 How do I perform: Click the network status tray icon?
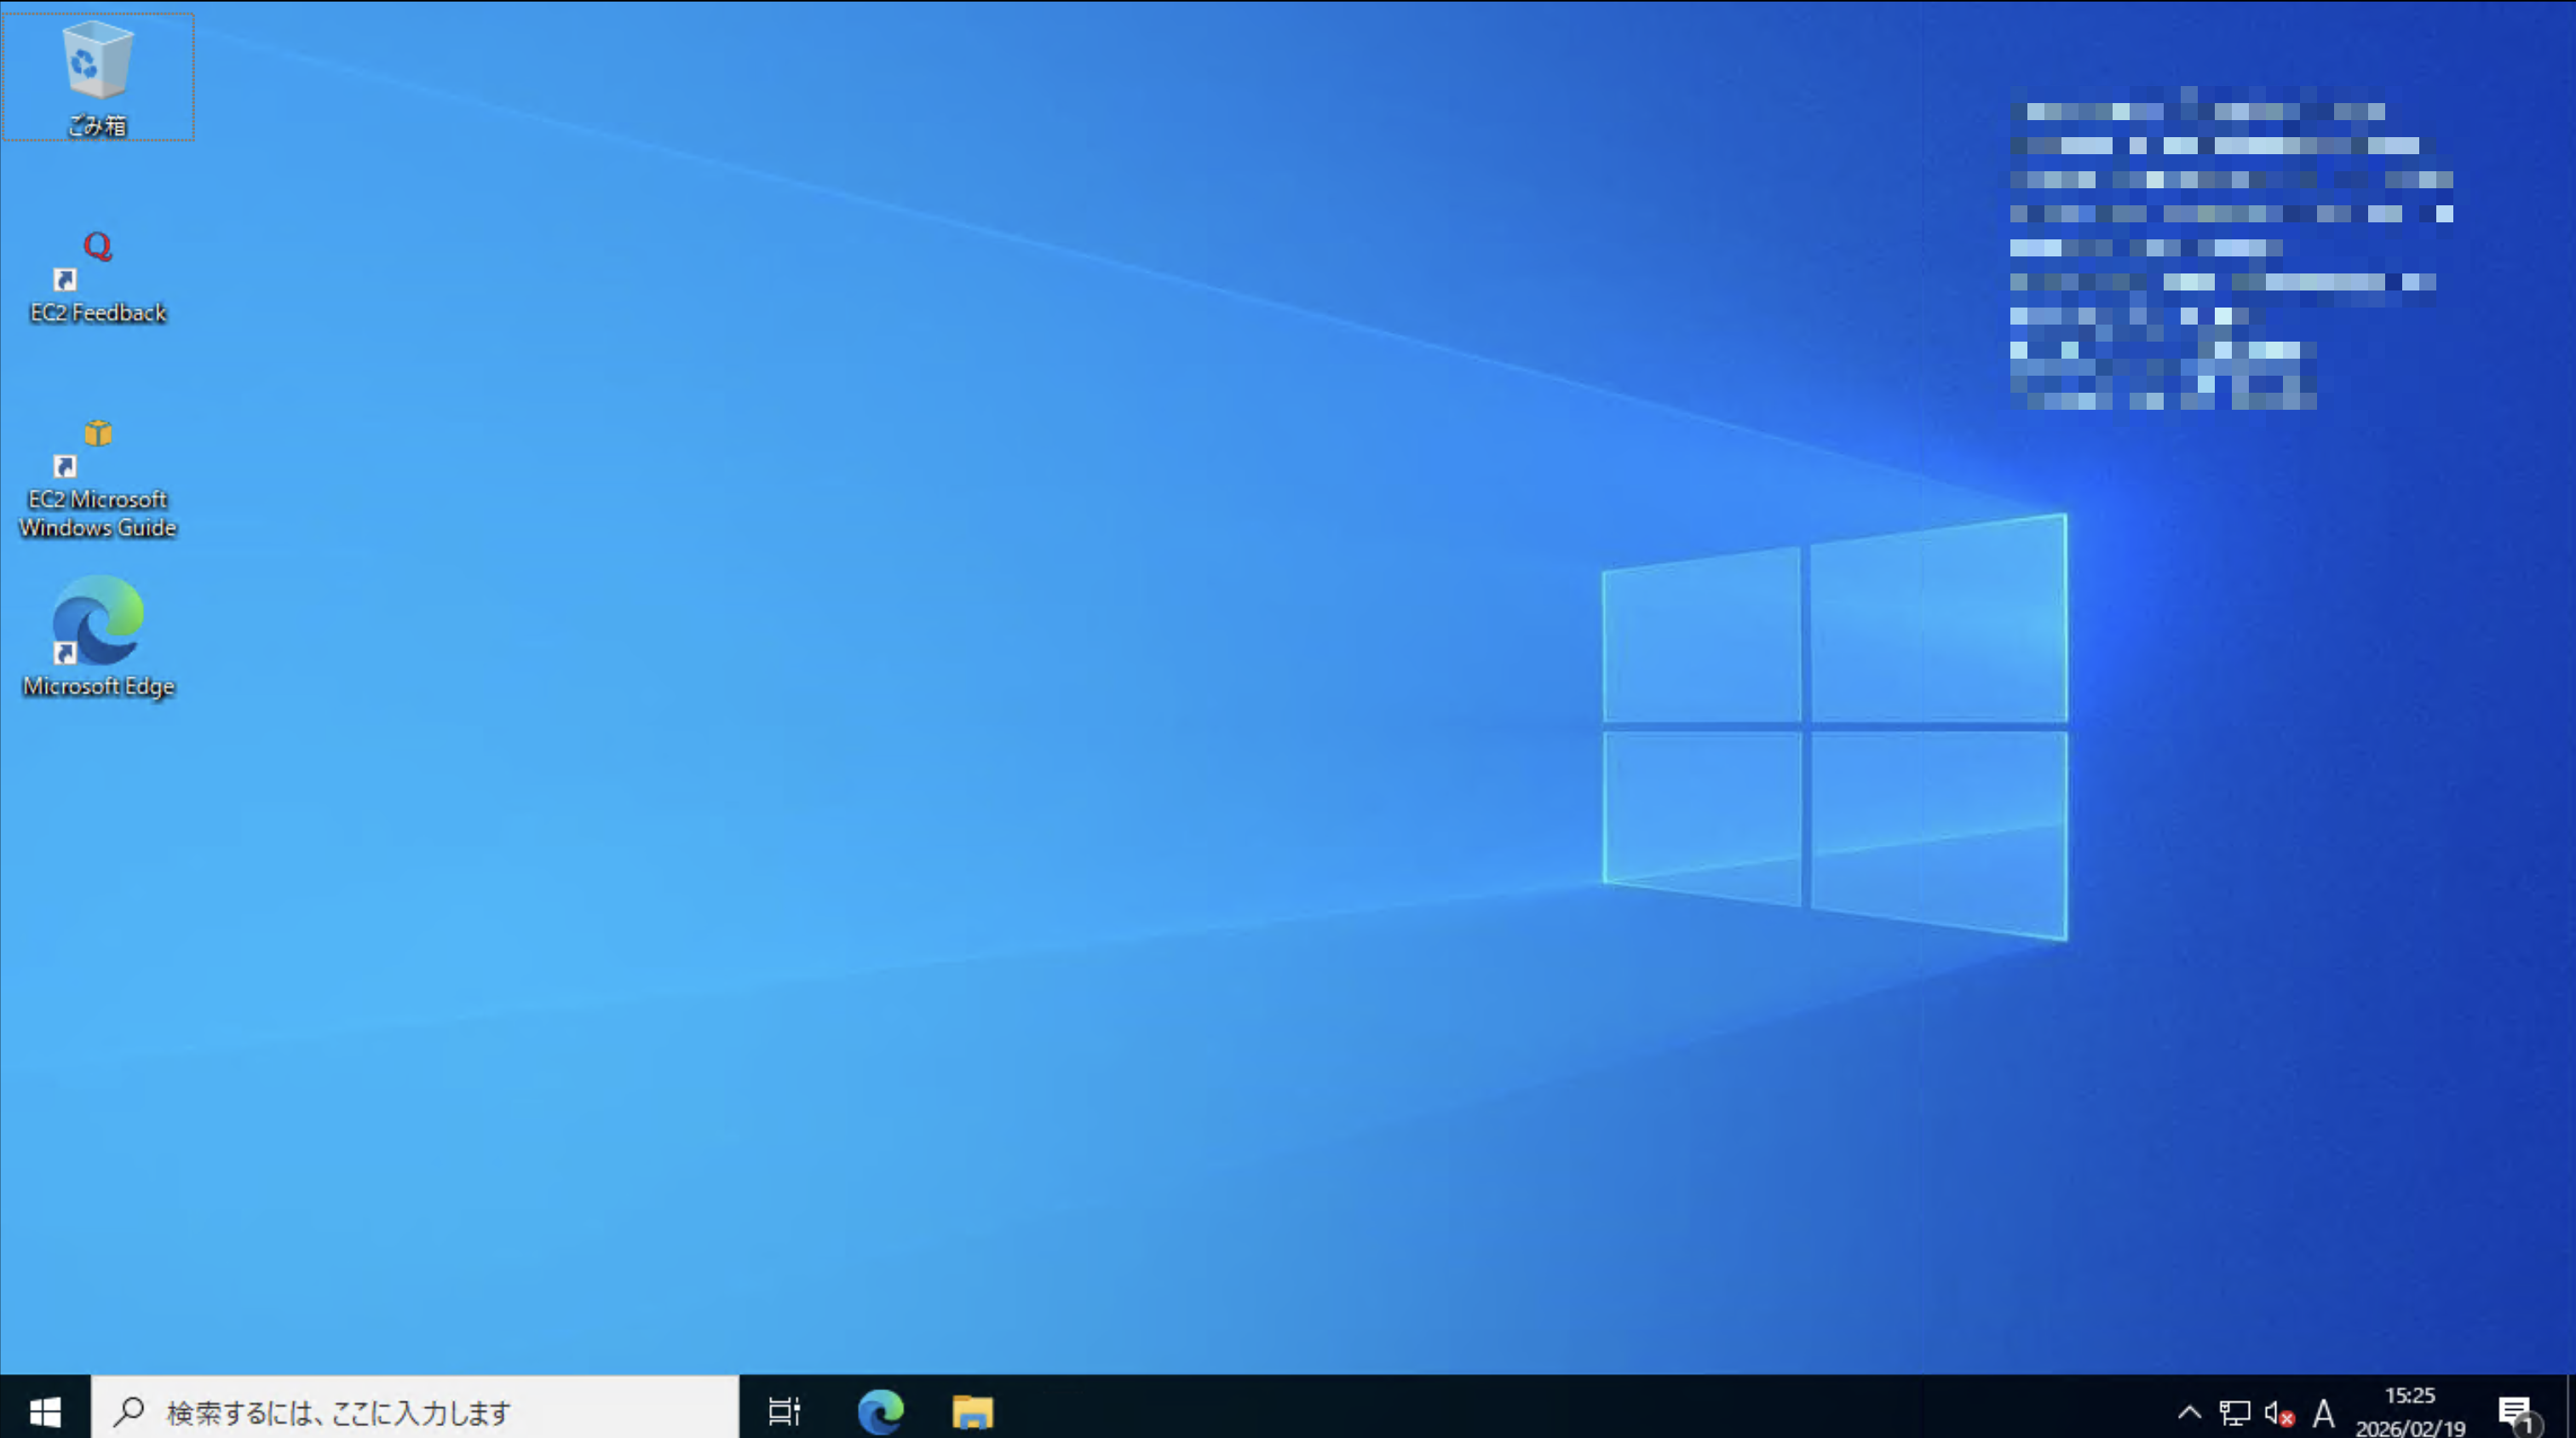(2234, 1412)
